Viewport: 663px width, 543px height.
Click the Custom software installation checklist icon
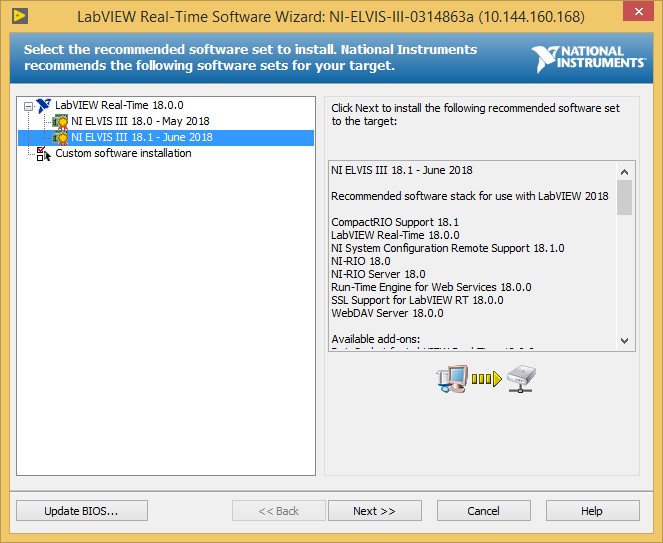(43, 154)
